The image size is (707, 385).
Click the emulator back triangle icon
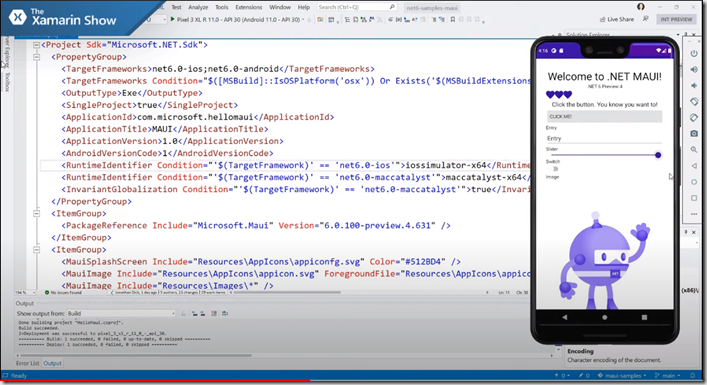(x=693, y=166)
